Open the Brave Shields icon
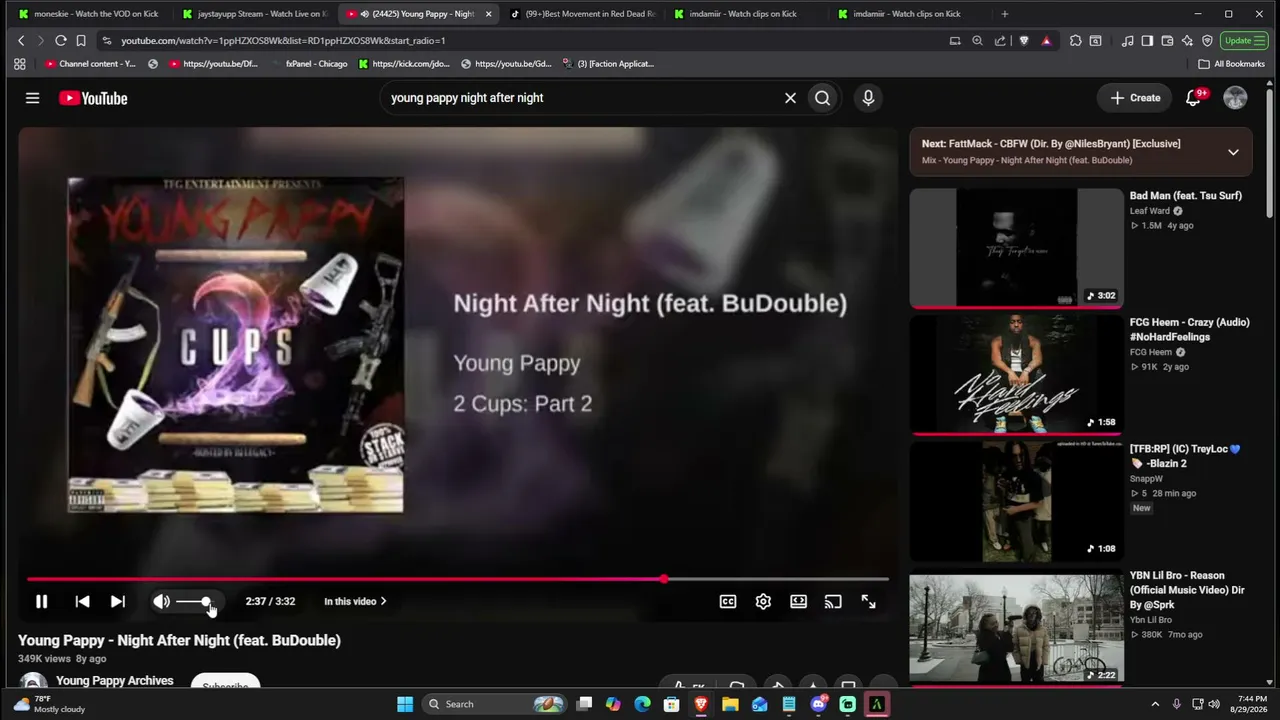 point(1024,40)
